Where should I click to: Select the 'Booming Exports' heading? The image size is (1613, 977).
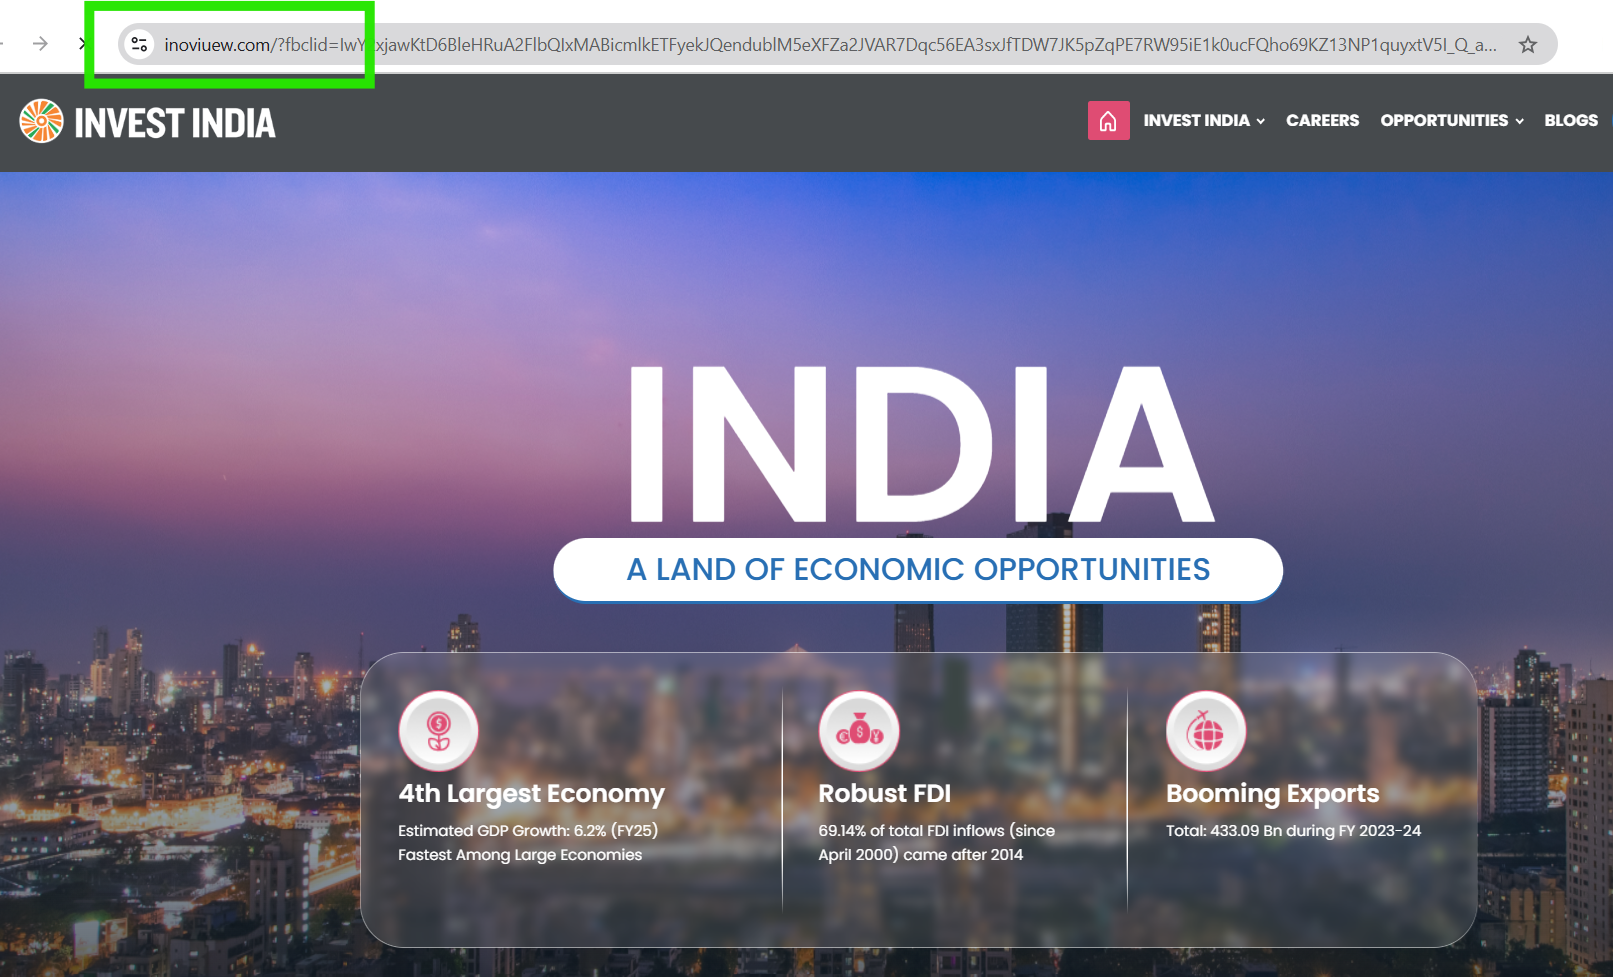coord(1272,794)
